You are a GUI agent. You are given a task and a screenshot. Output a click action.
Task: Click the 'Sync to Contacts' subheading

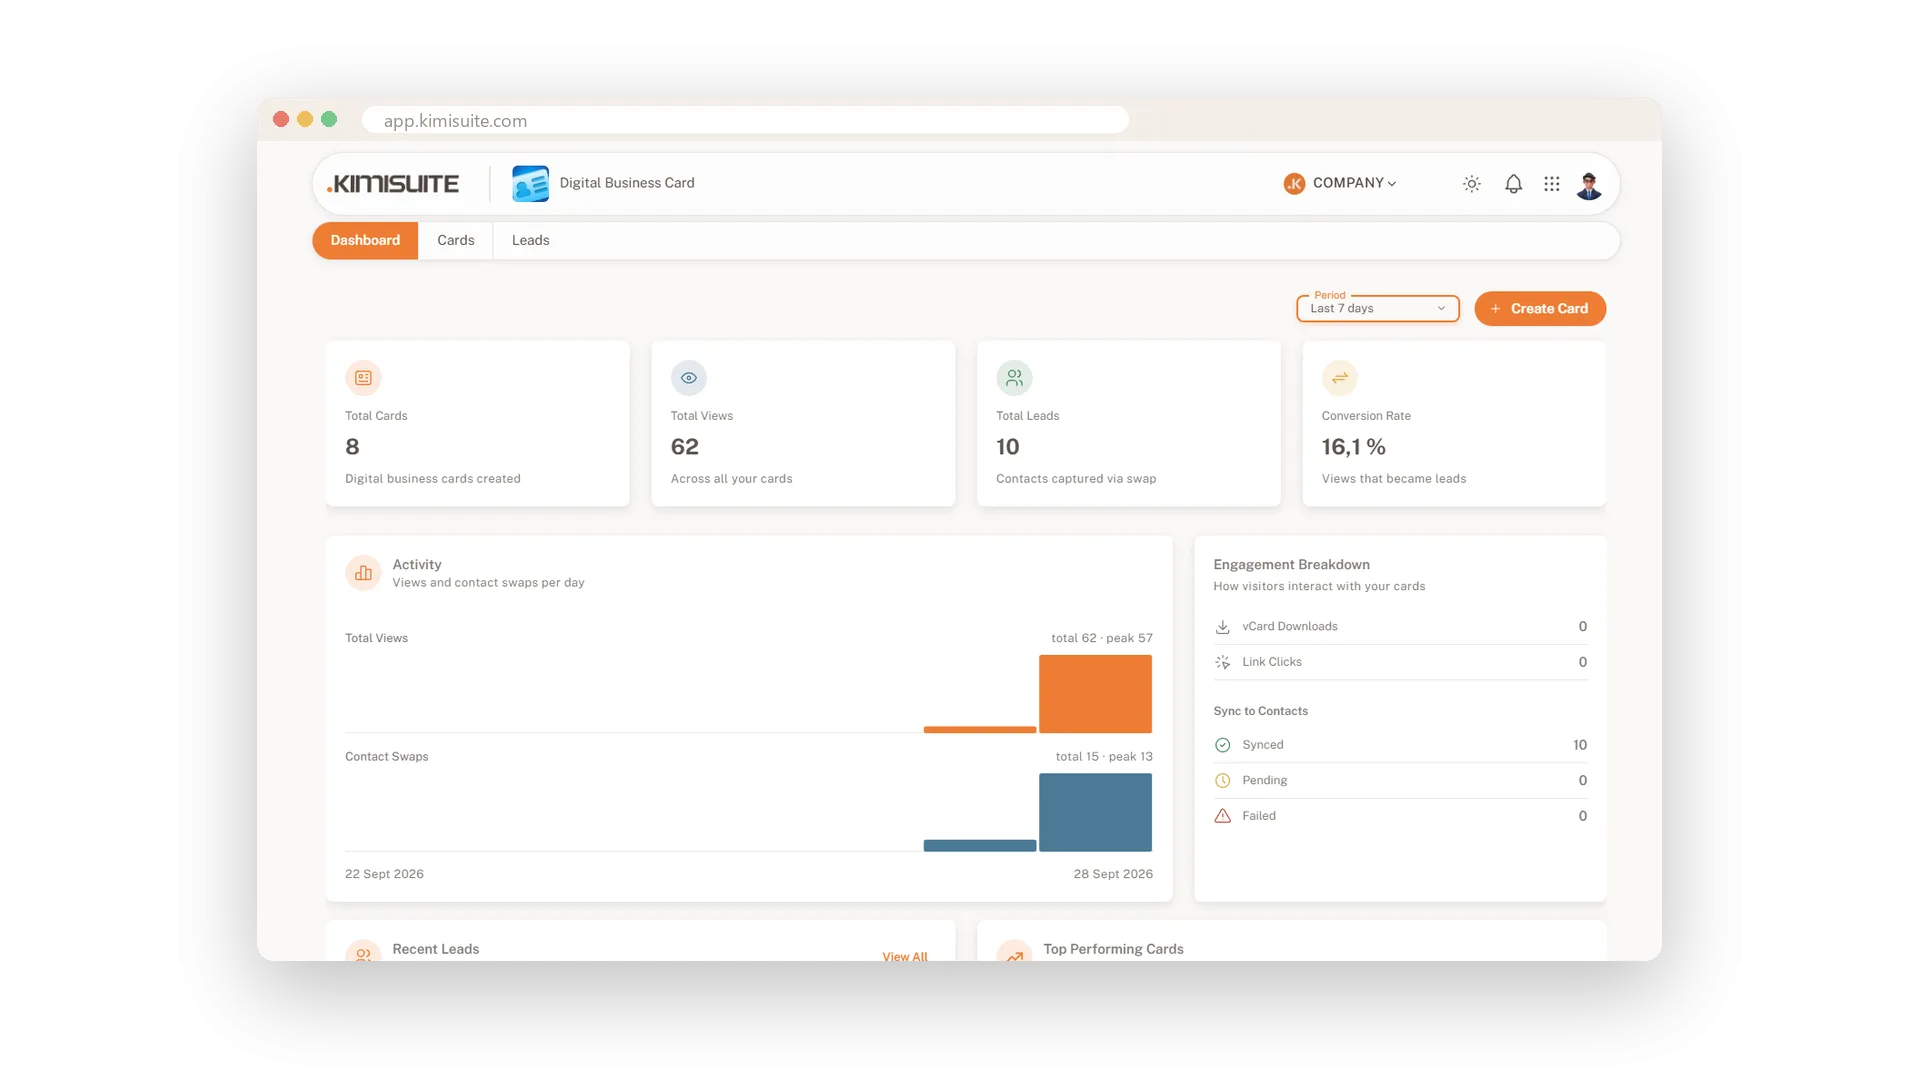(x=1261, y=711)
